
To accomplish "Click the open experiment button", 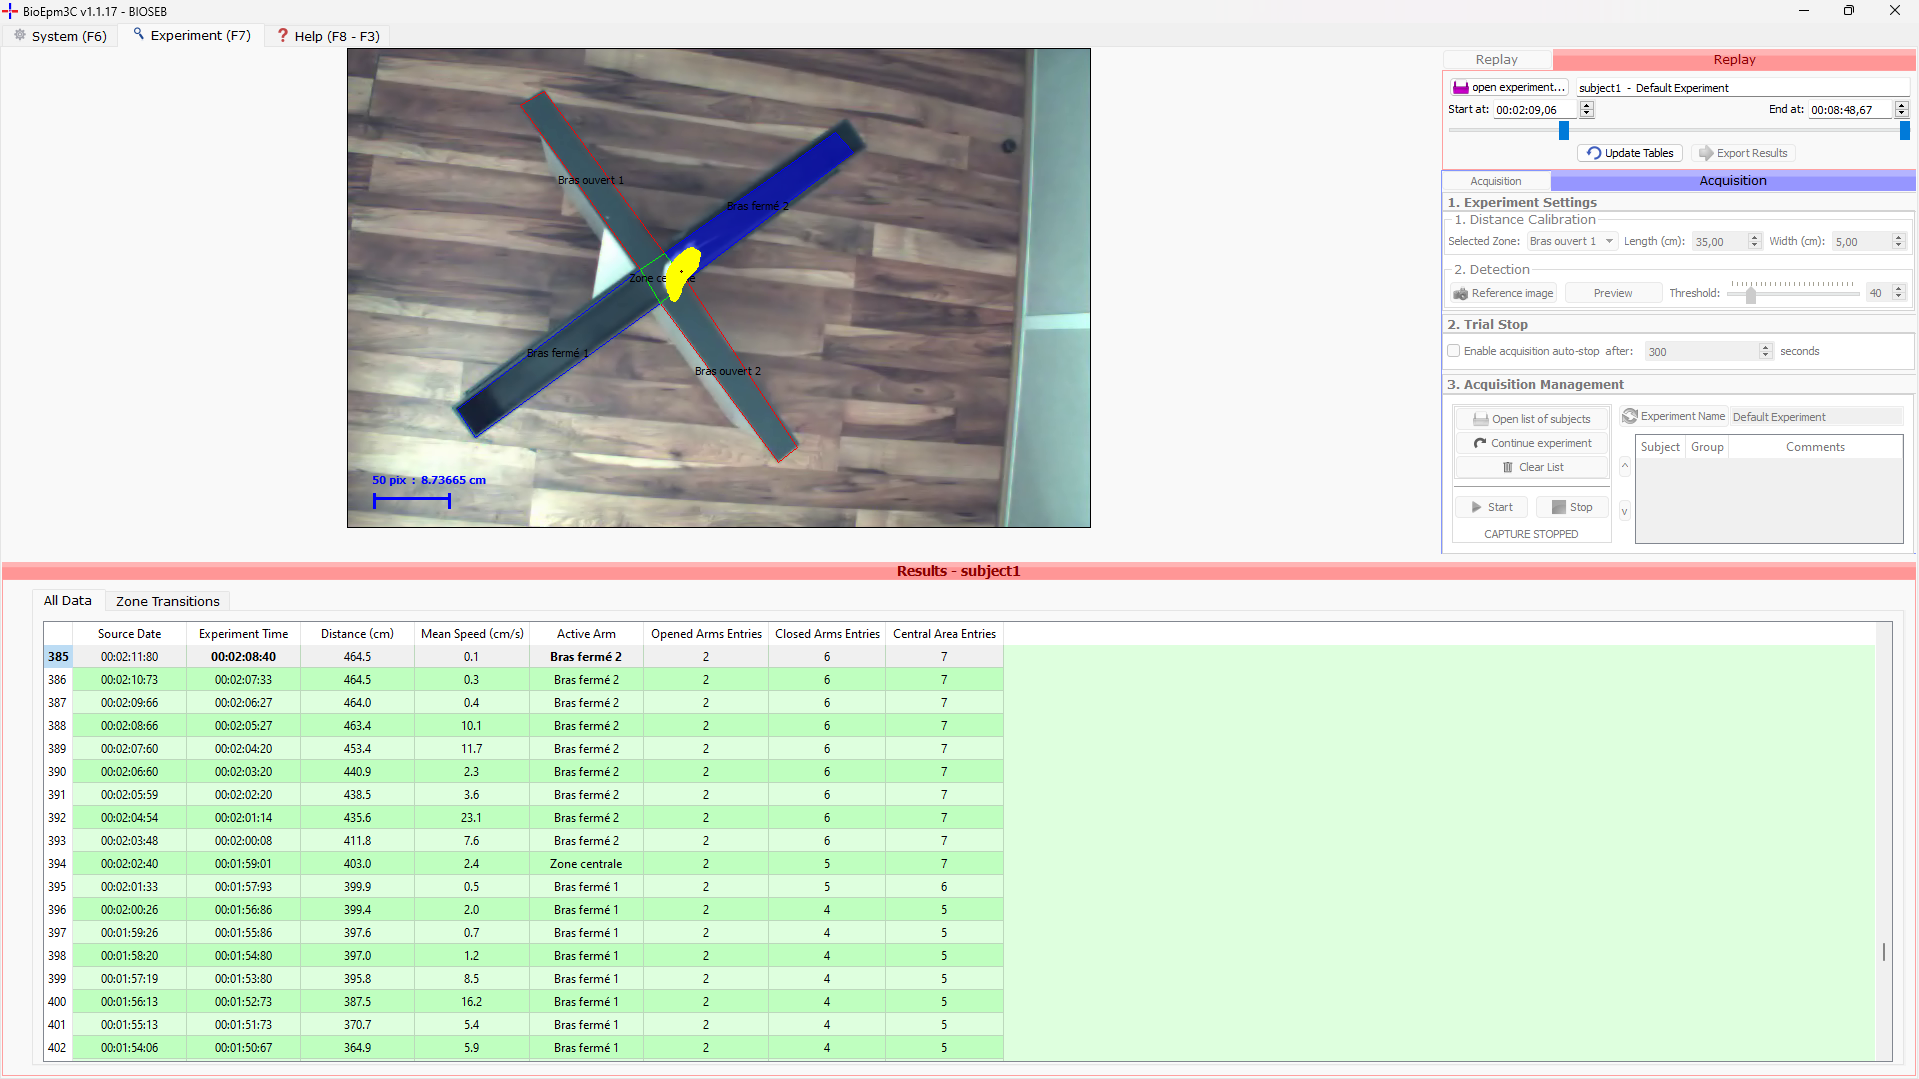I will pyautogui.click(x=1509, y=88).
